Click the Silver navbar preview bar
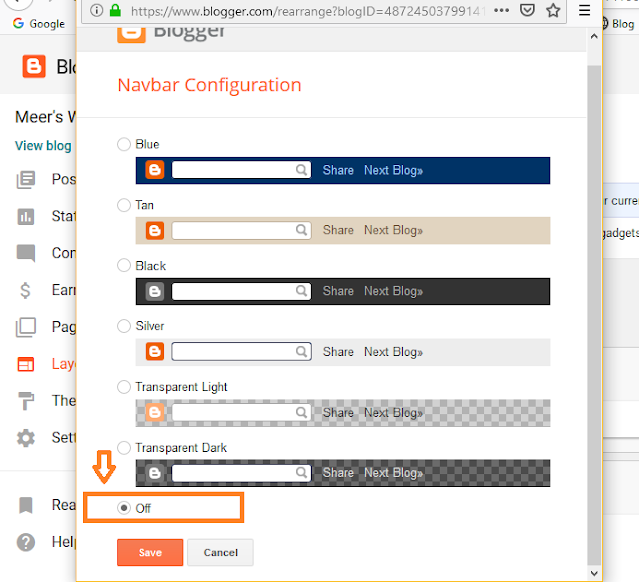Screen dimensions: 639x582 [343, 352]
